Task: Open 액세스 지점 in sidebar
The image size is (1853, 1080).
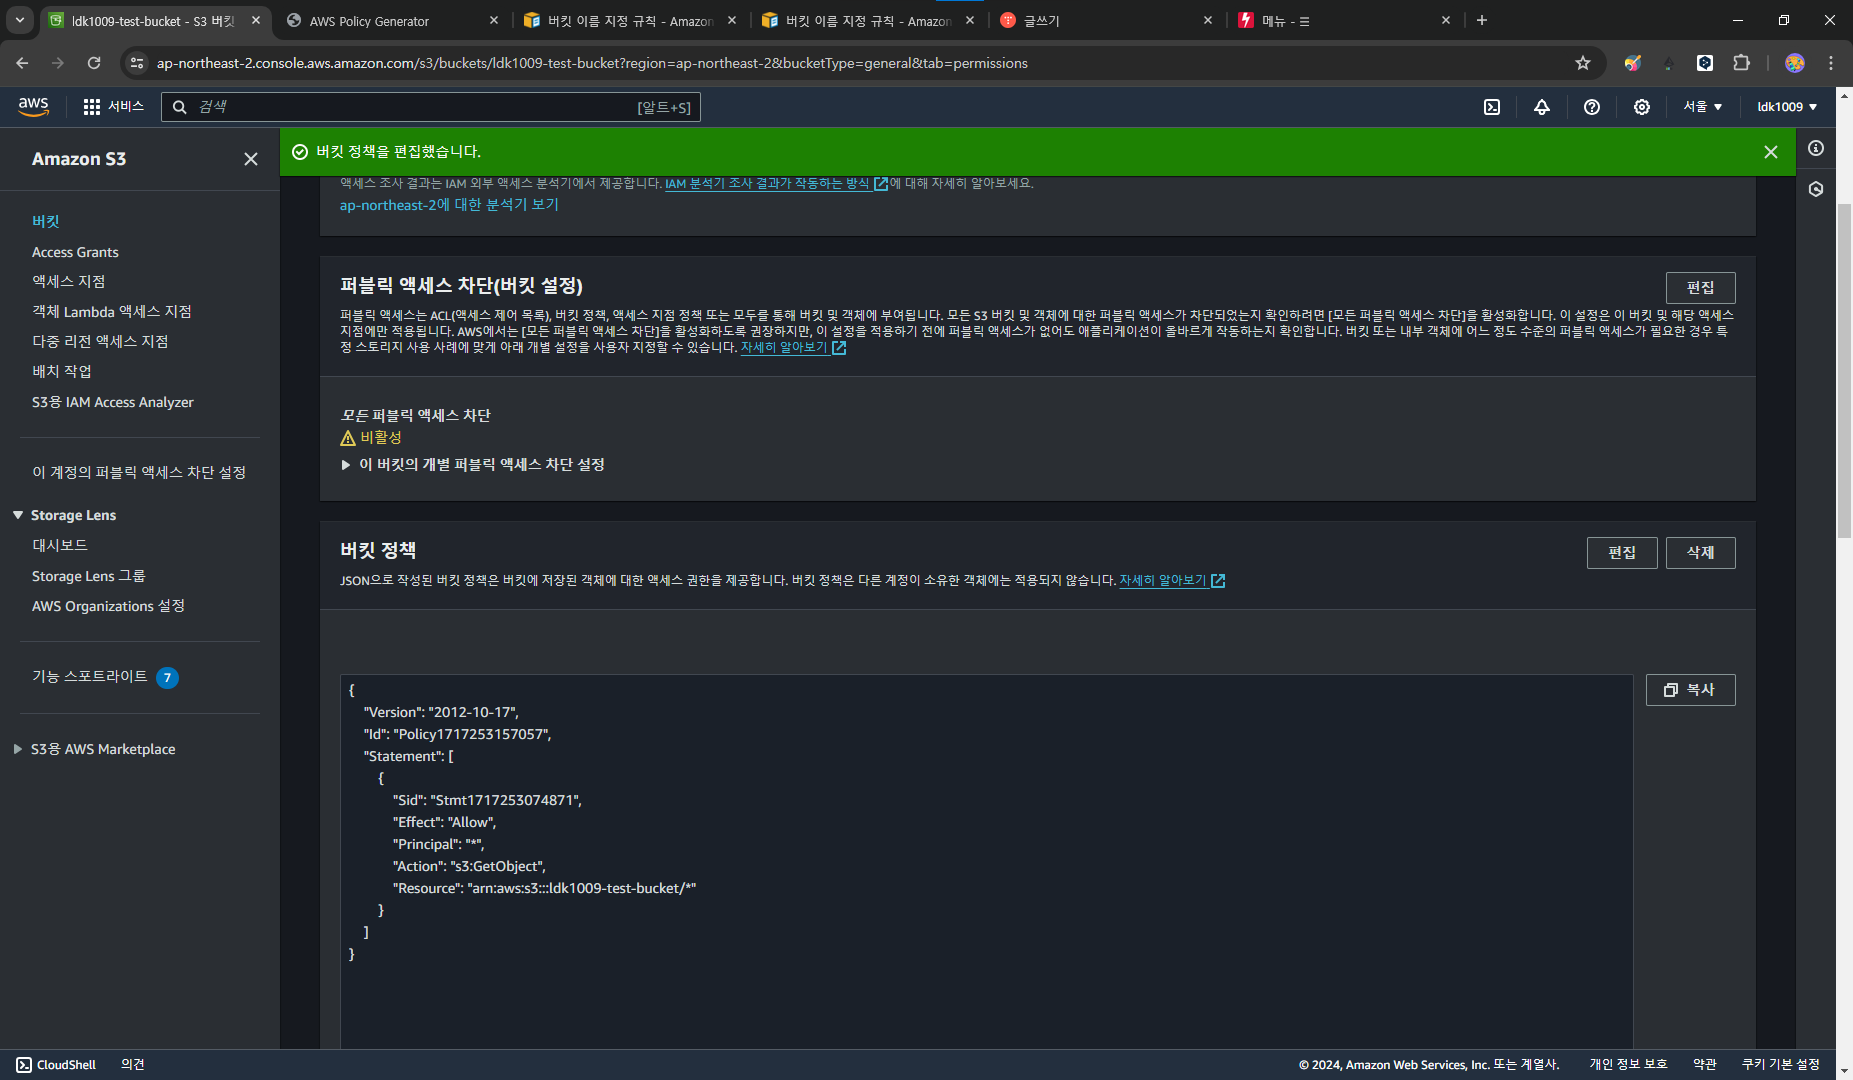Action: point(68,282)
